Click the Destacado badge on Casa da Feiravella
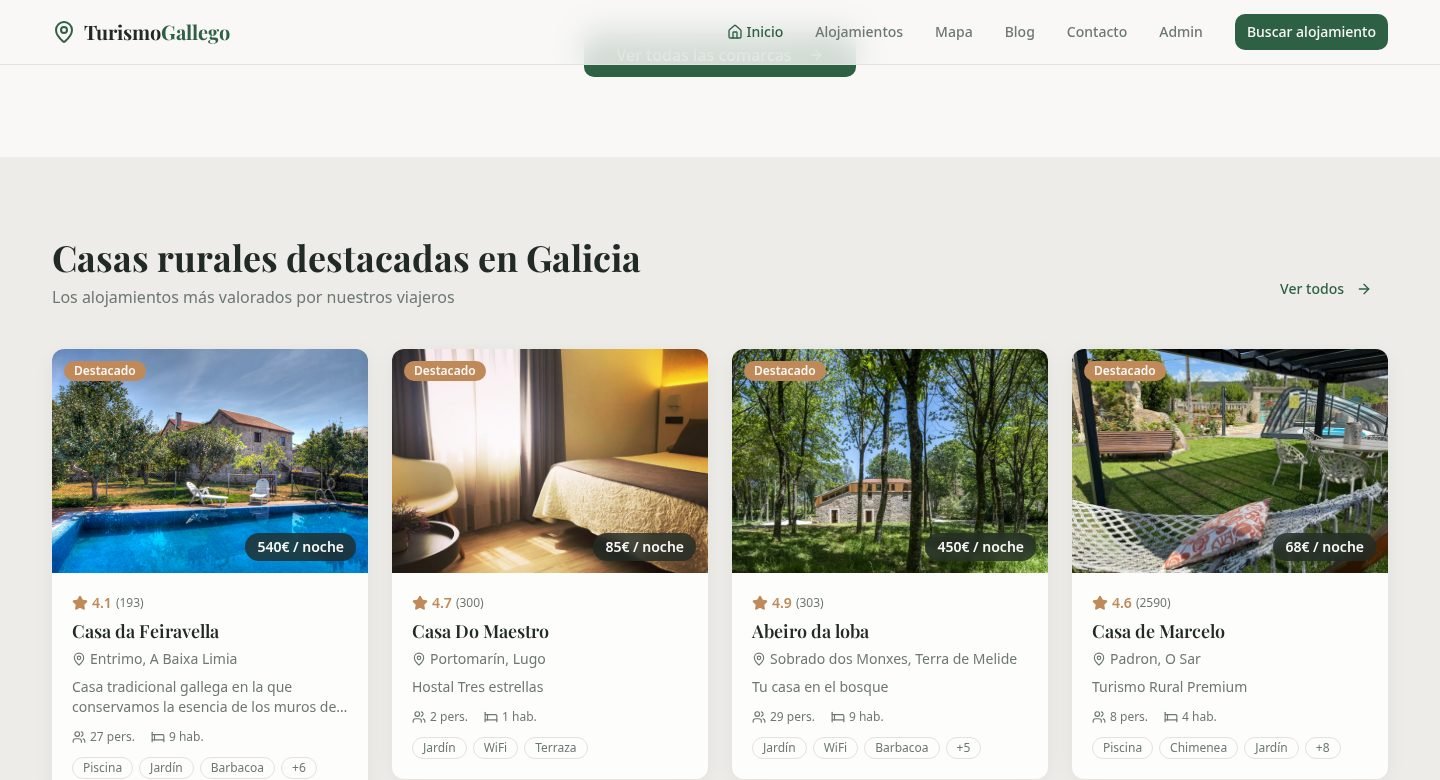 pyautogui.click(x=105, y=371)
